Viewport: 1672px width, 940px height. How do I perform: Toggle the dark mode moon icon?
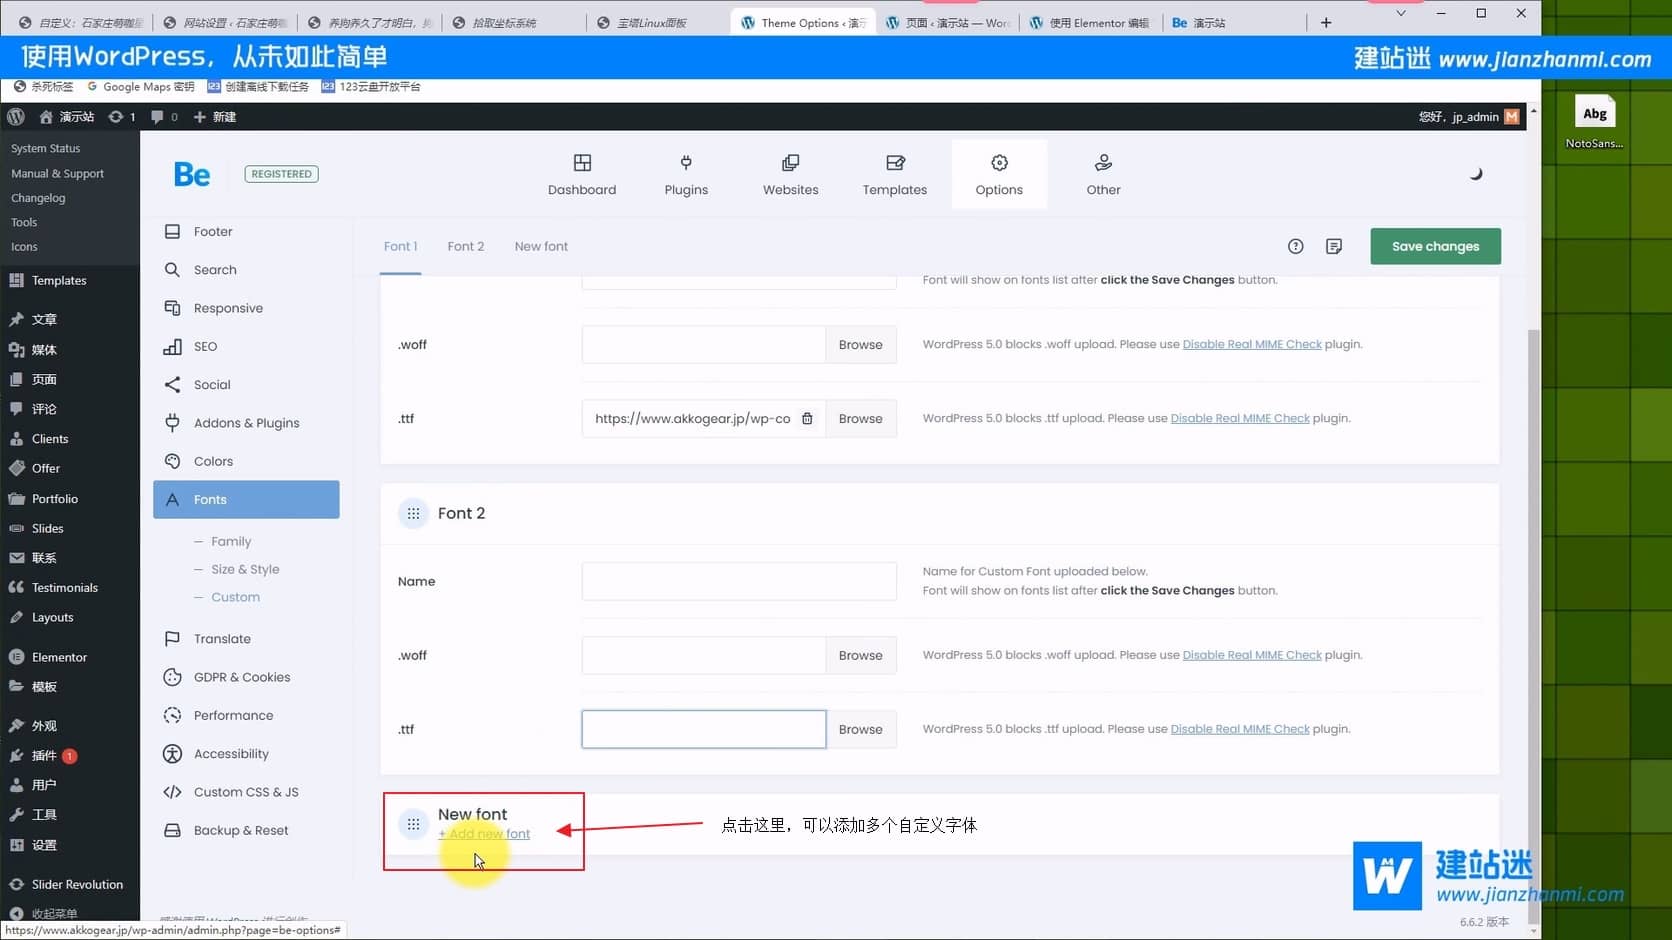click(x=1475, y=174)
